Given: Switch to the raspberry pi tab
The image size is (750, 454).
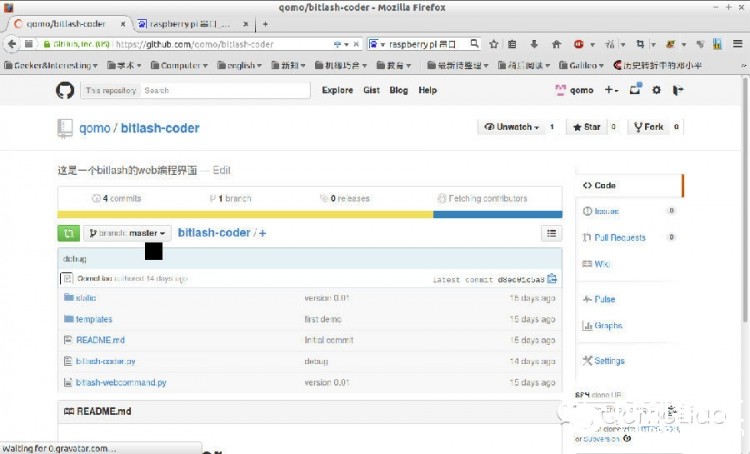Looking at the screenshot, I should [193, 23].
